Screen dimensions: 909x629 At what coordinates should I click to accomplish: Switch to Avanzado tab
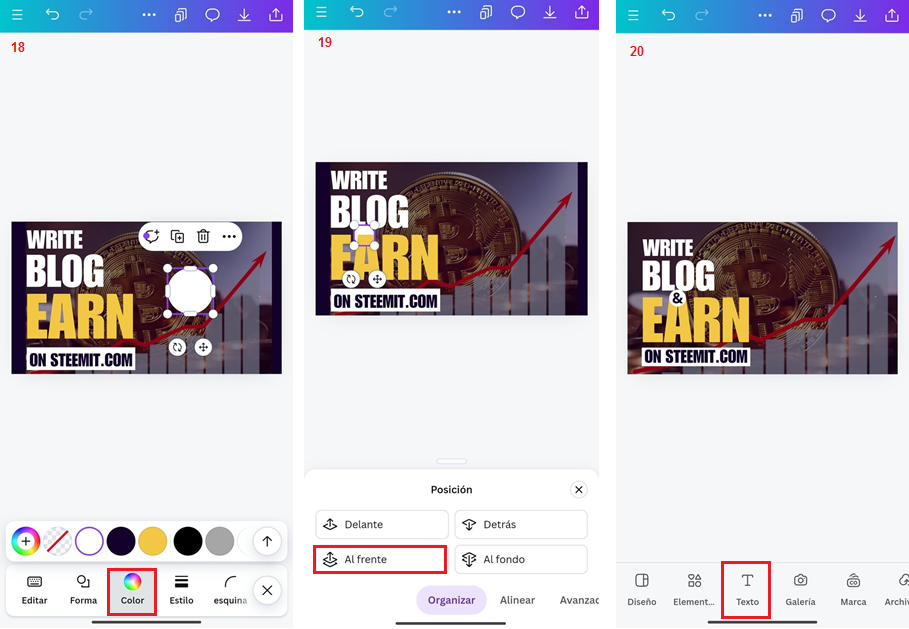579,600
